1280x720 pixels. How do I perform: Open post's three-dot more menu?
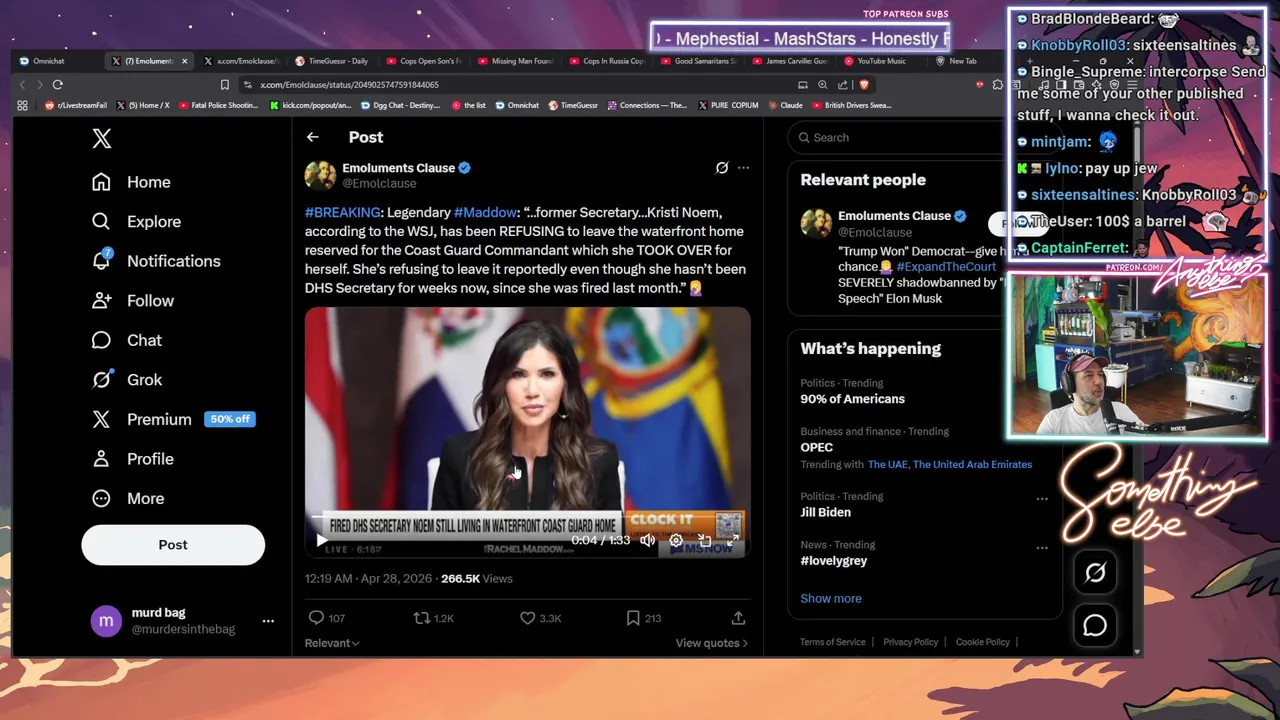pyautogui.click(x=743, y=168)
